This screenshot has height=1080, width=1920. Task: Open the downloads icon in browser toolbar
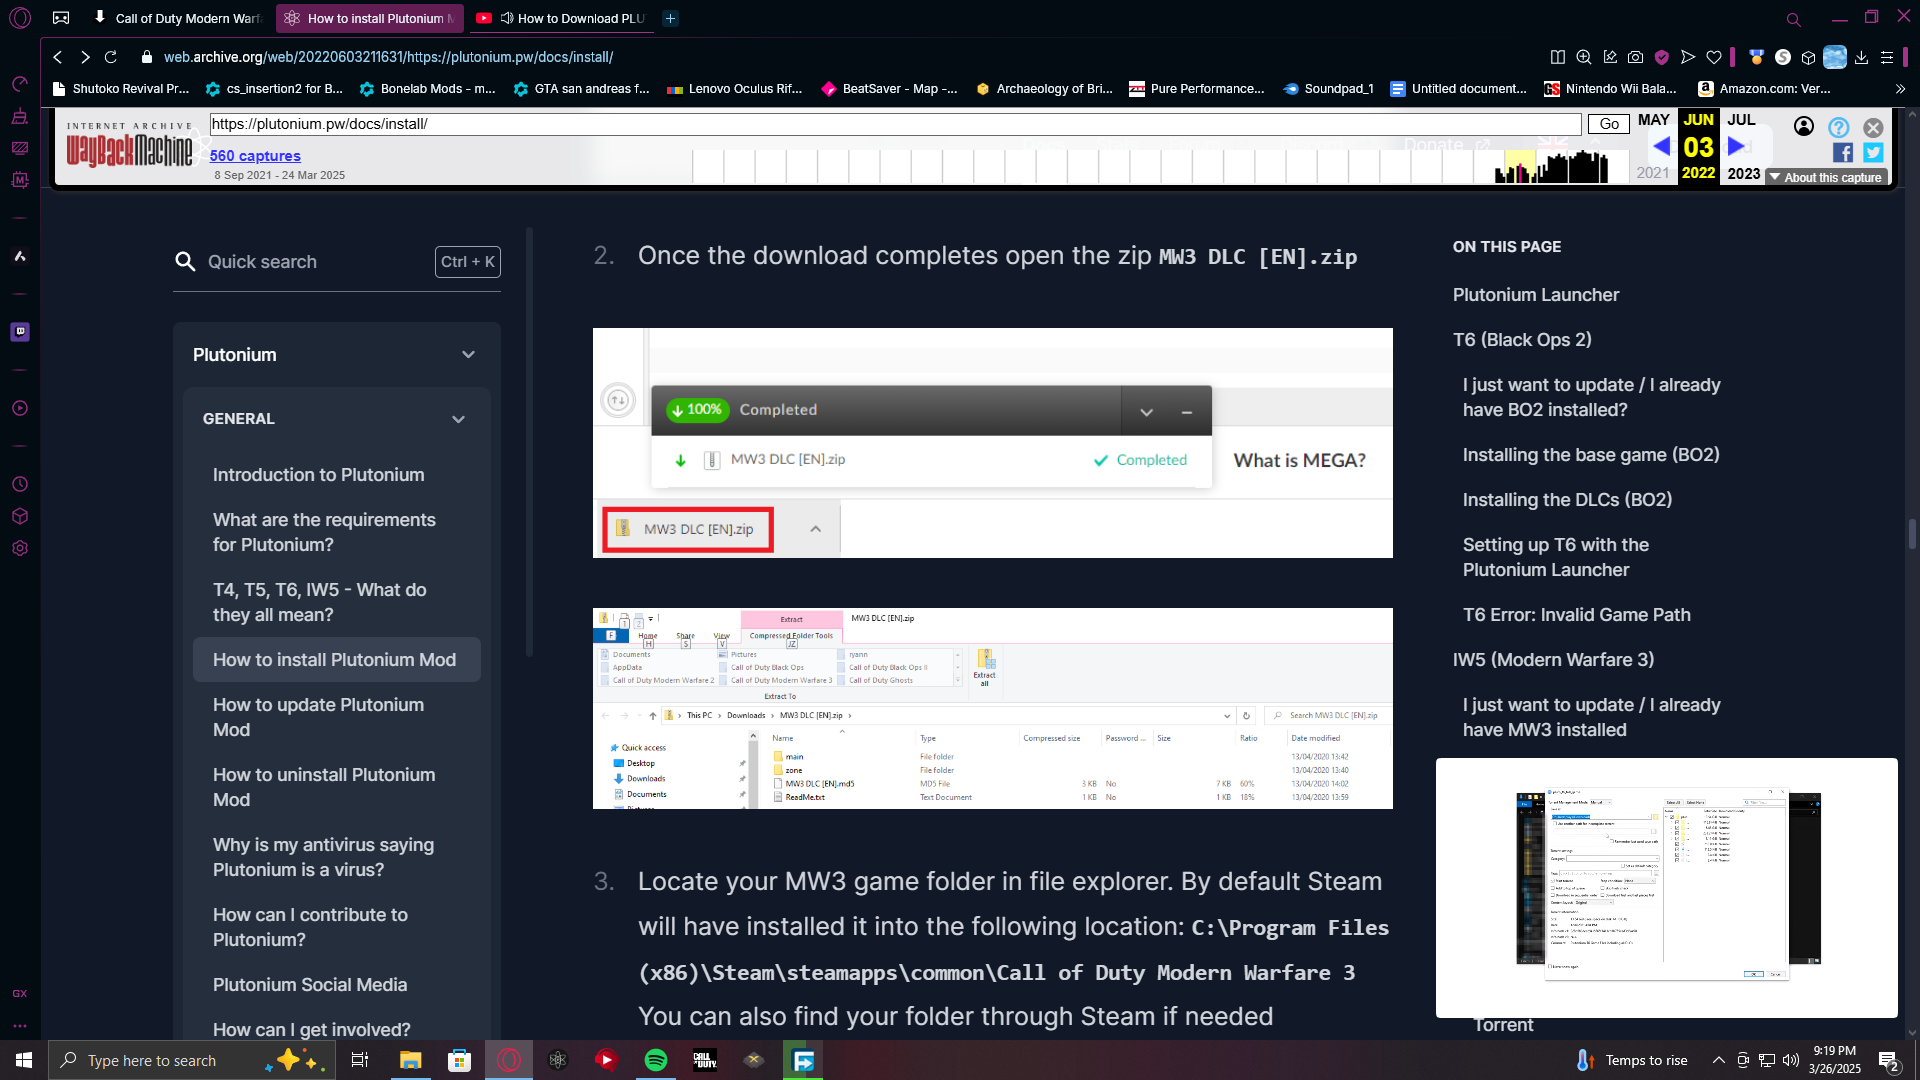(1861, 57)
